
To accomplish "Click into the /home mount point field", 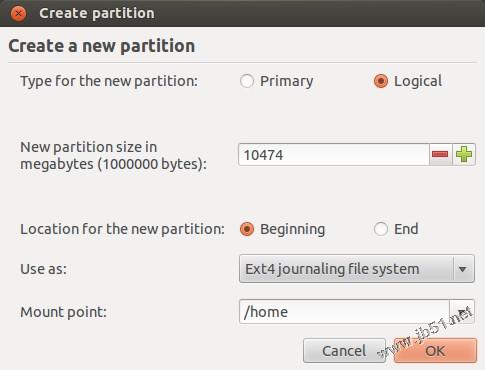I will [344, 312].
